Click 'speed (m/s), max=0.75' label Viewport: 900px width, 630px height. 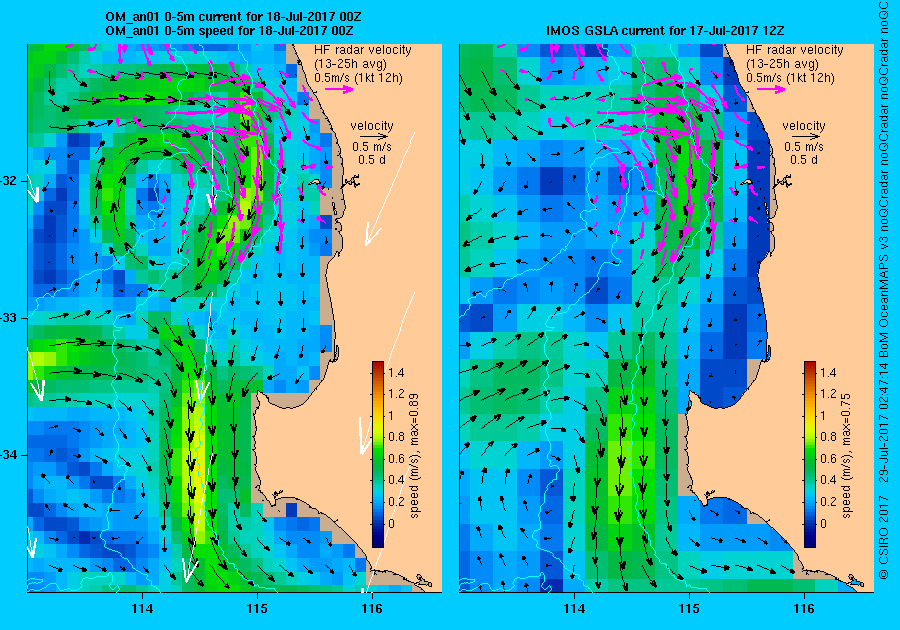coord(846,456)
